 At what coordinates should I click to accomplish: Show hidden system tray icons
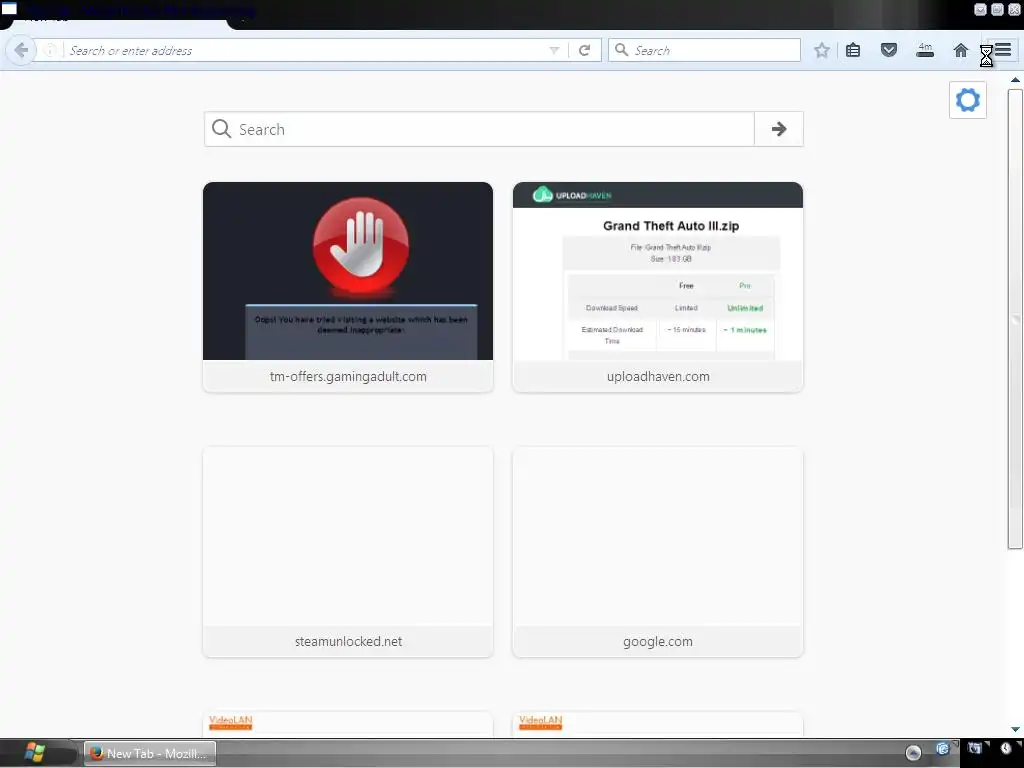click(x=913, y=754)
